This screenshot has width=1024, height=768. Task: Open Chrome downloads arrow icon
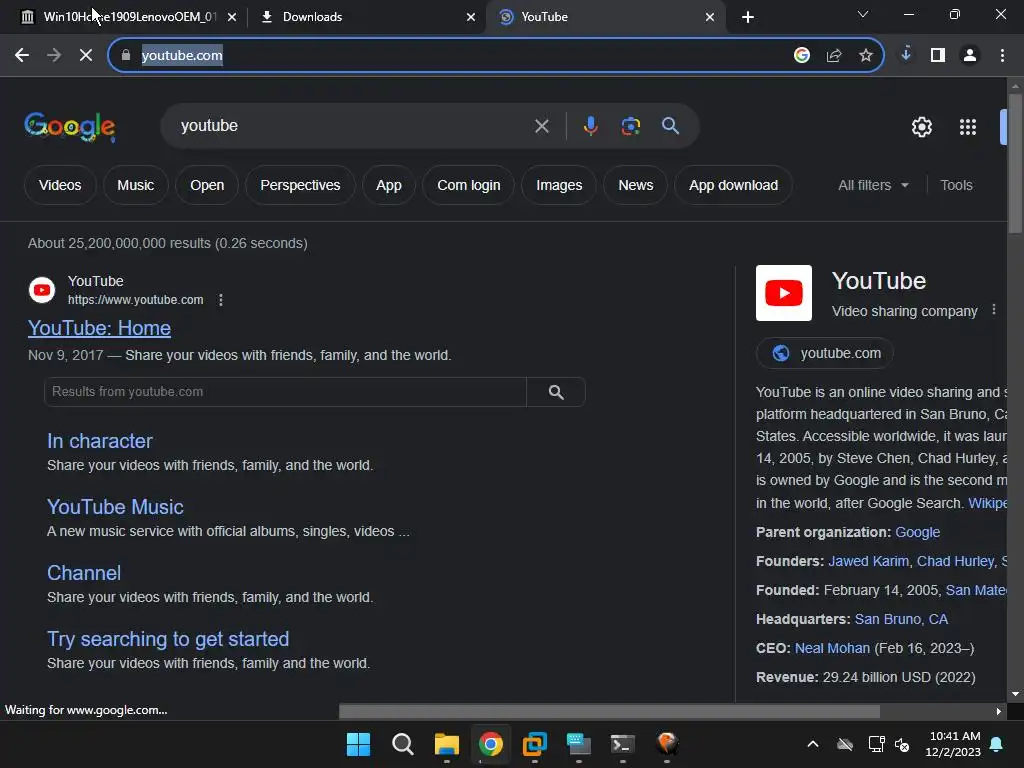906,54
